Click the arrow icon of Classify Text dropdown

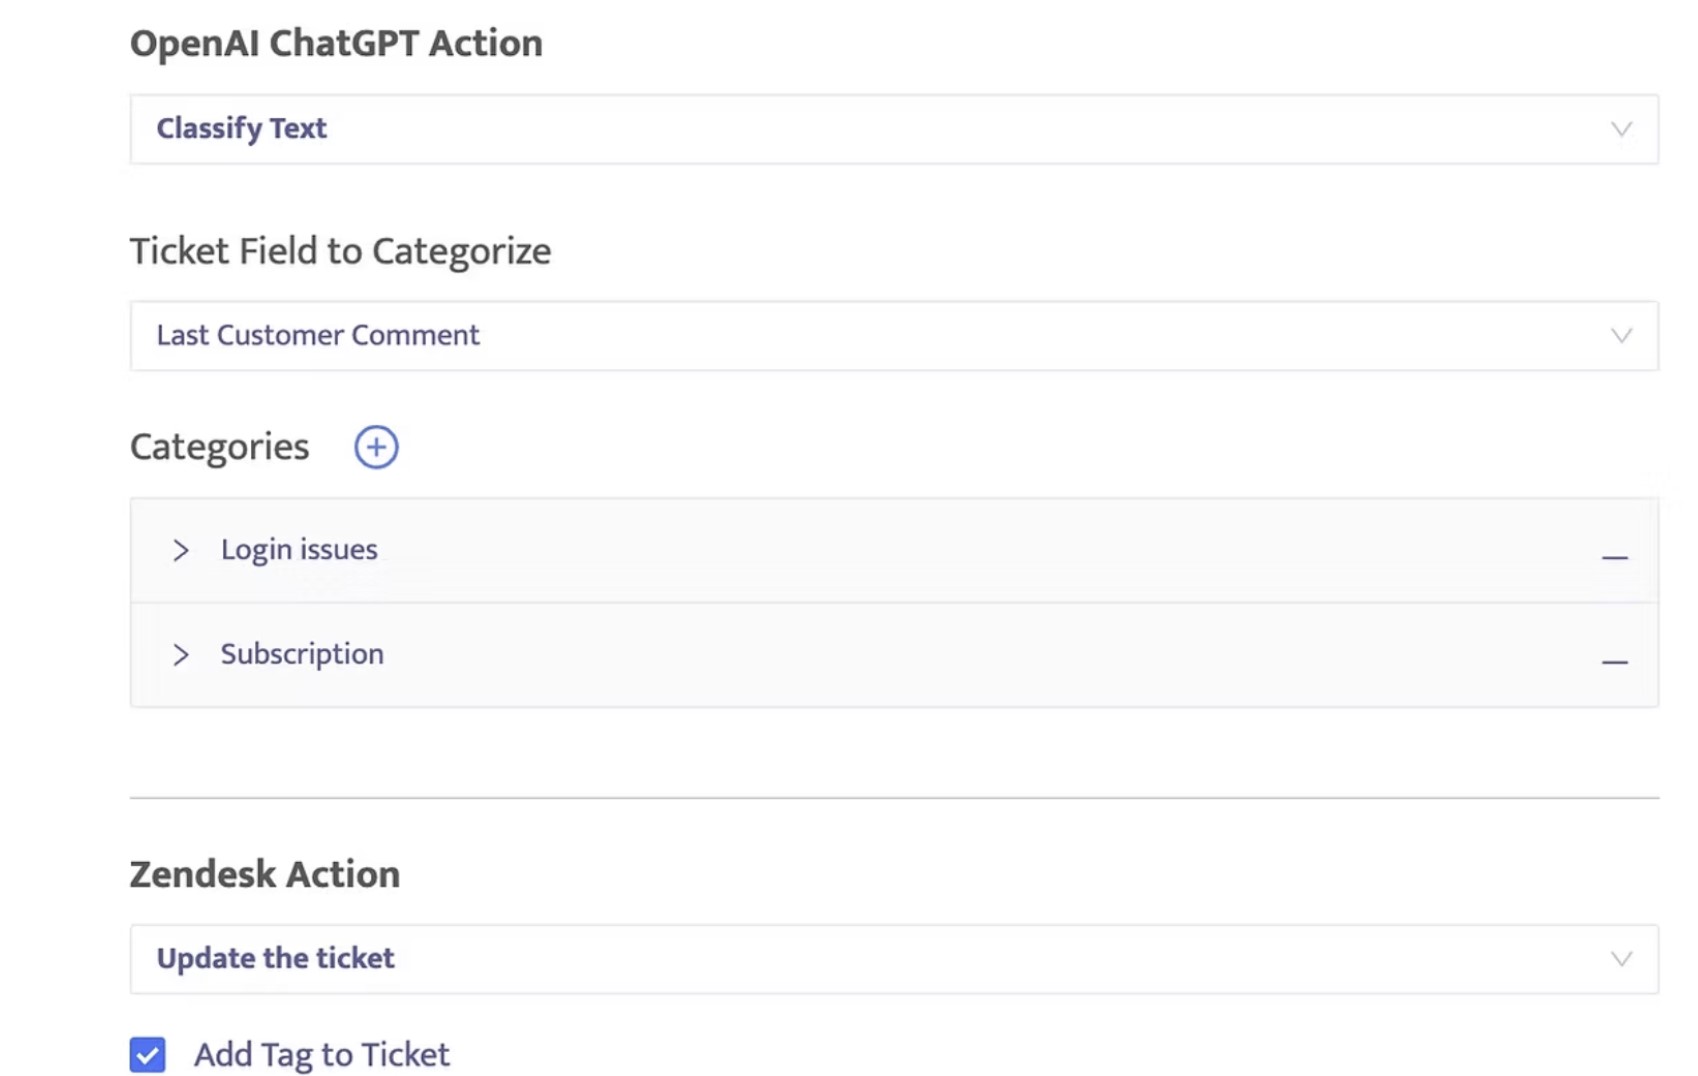1621,129
